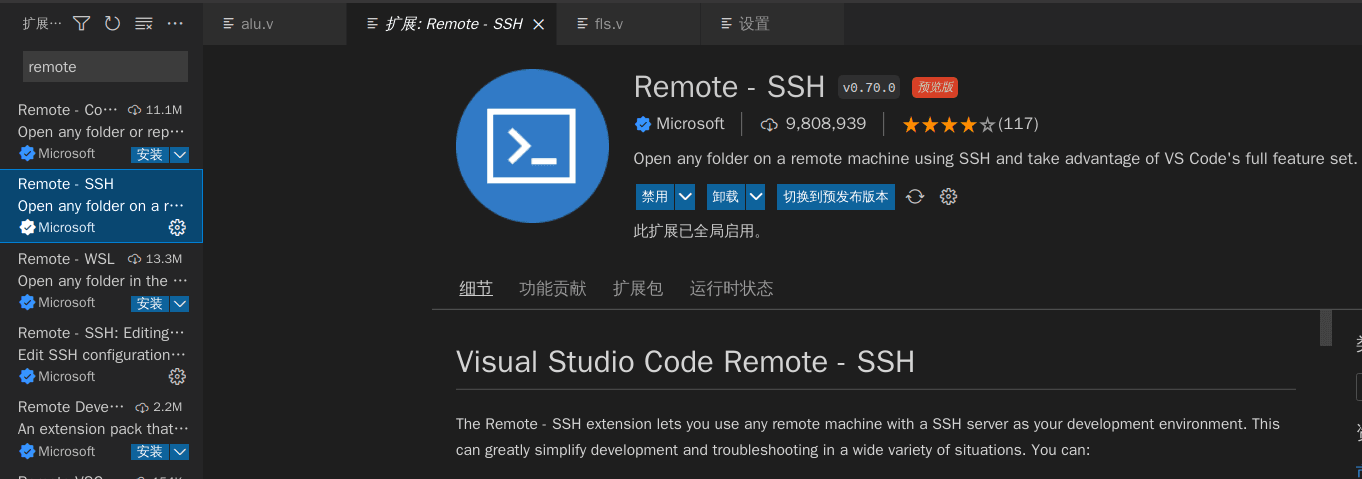Click the Remote Development 2.2M download count
This screenshot has height=479, width=1362.
point(159,407)
